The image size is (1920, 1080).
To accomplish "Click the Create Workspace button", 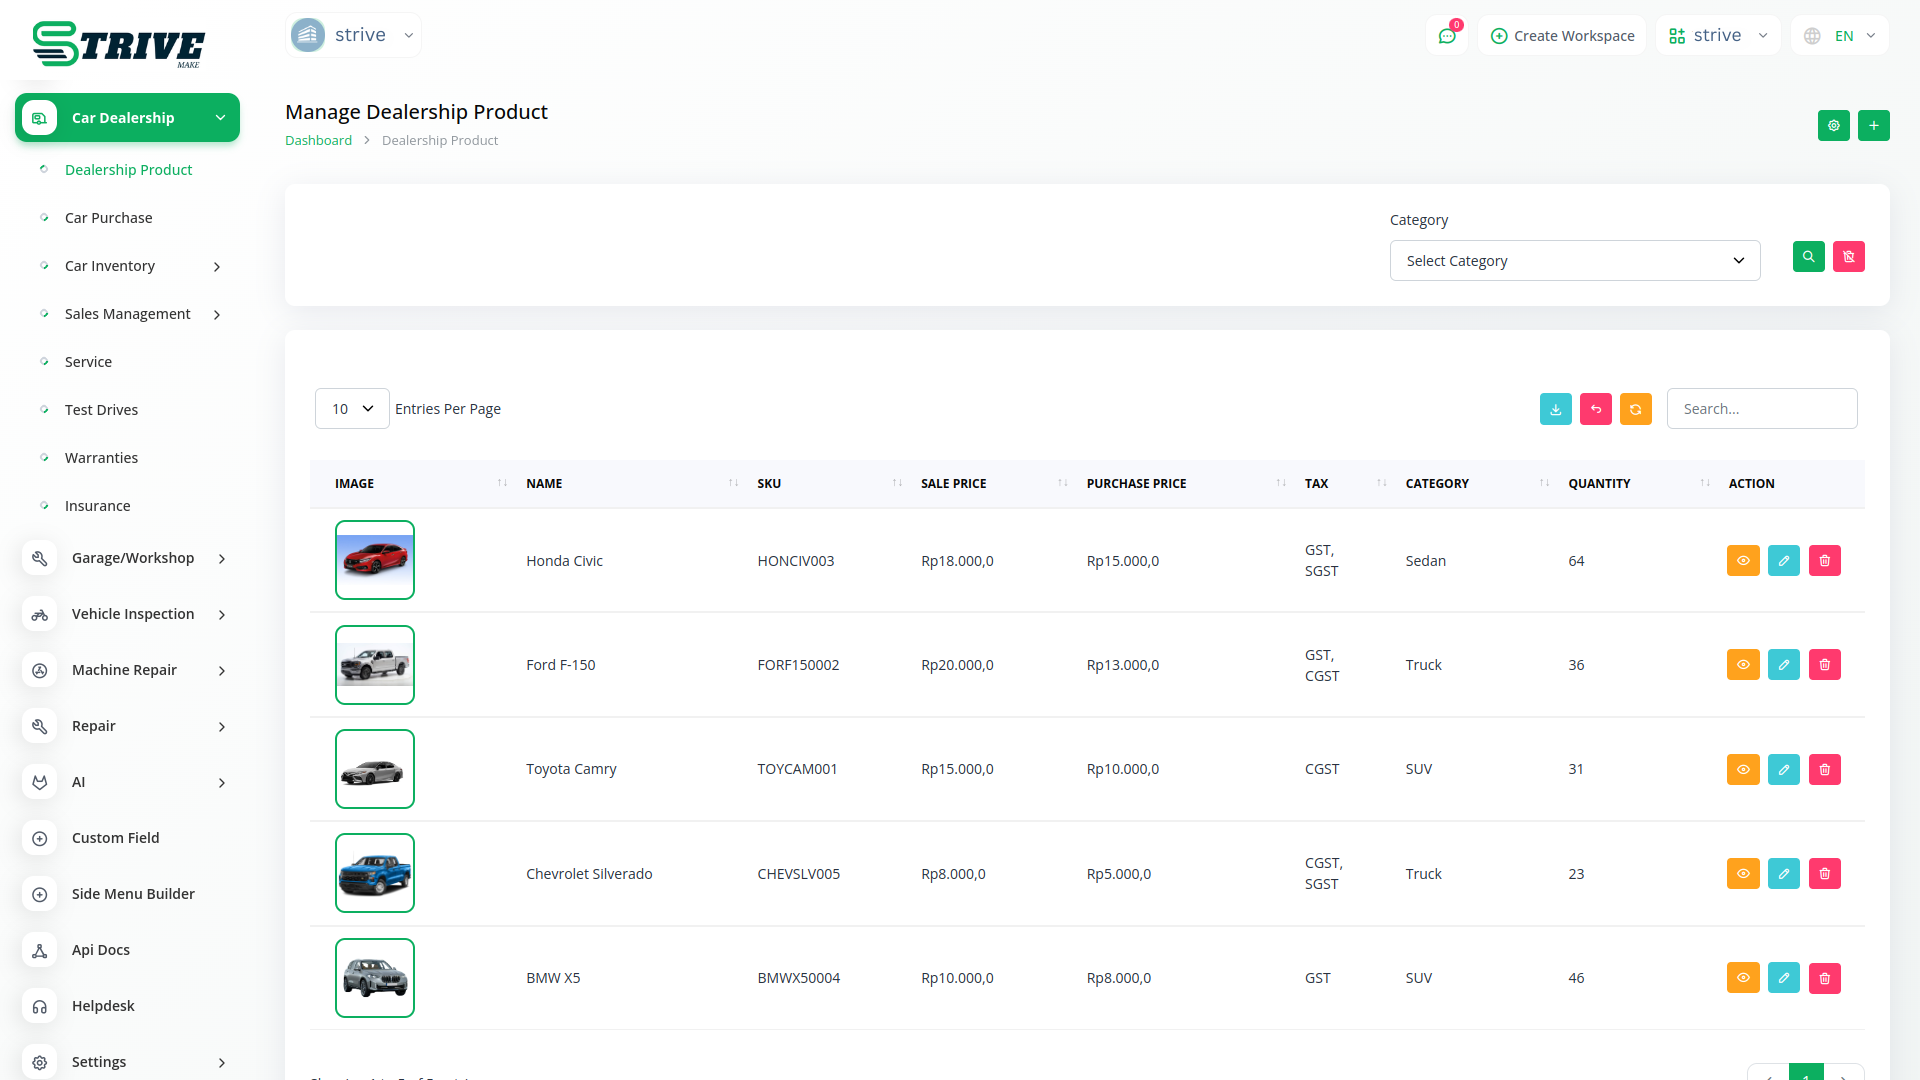I will click(x=1562, y=36).
